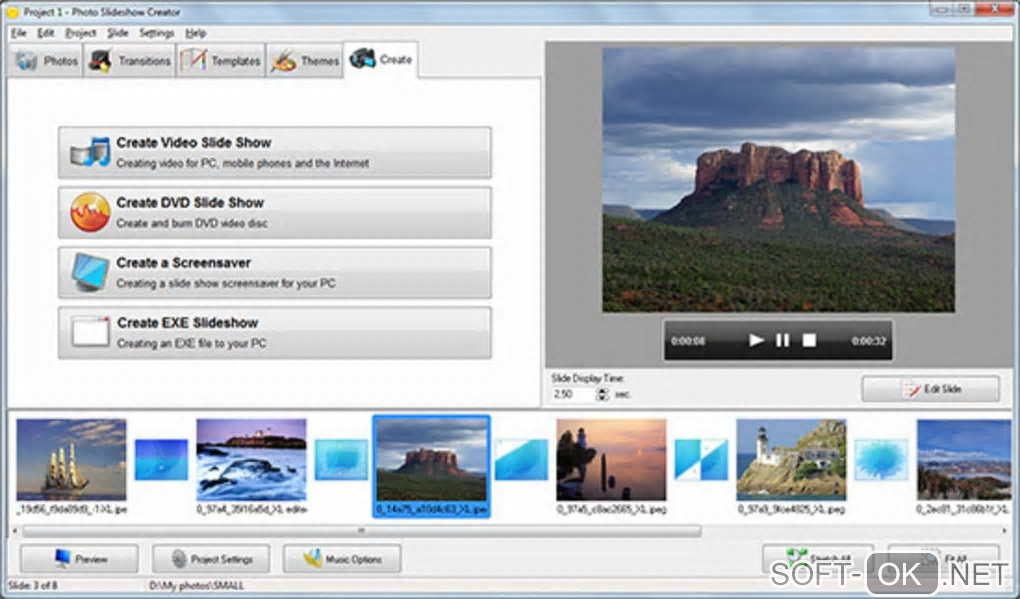Click the slide strip horizontal scrollbar
1020x599 pixels.
coord(362,531)
